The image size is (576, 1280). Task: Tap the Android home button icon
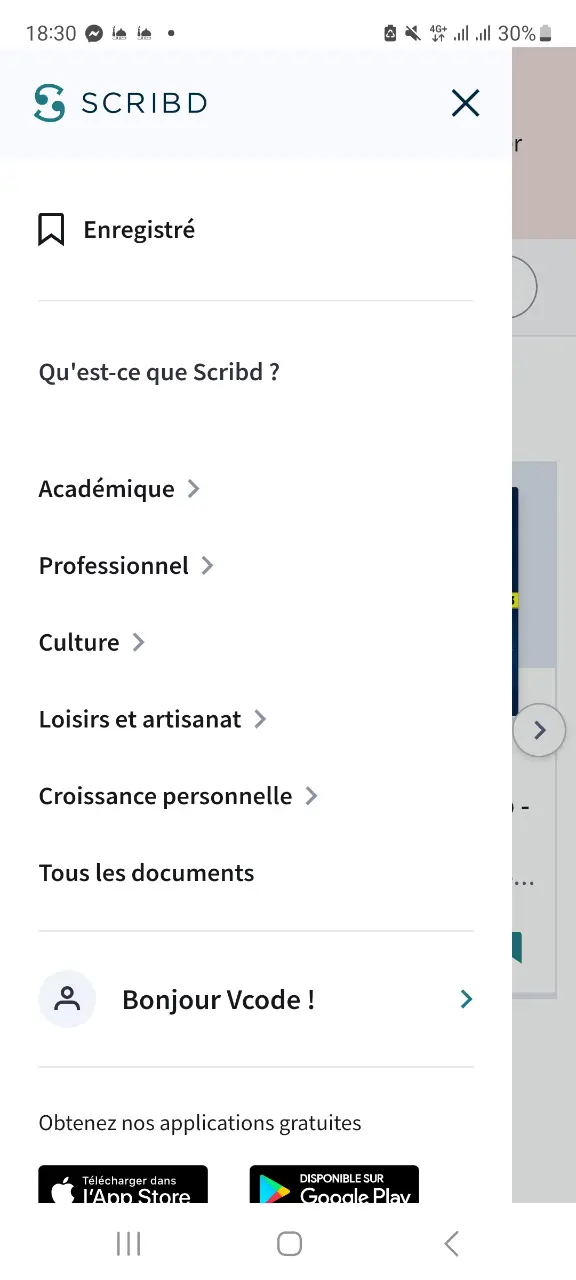point(289,1243)
